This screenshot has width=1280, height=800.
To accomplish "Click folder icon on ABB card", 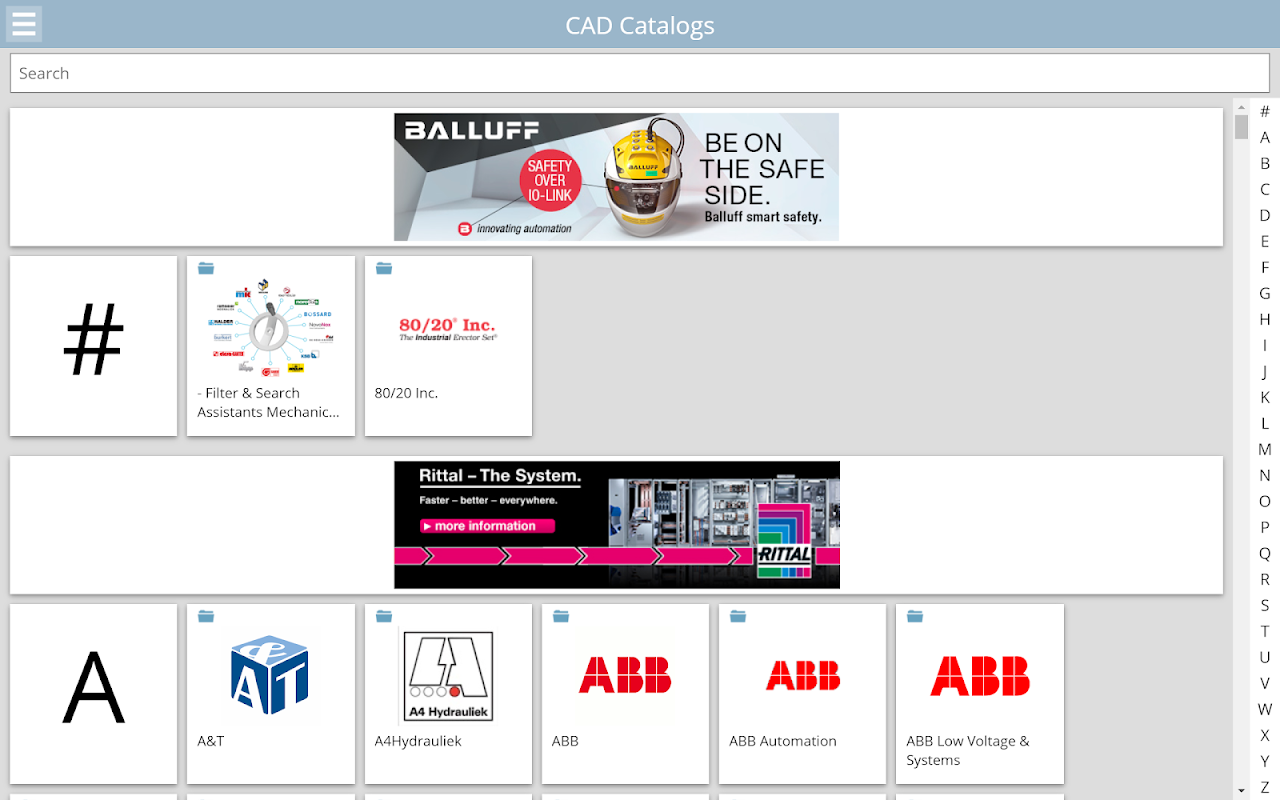I will pos(561,616).
